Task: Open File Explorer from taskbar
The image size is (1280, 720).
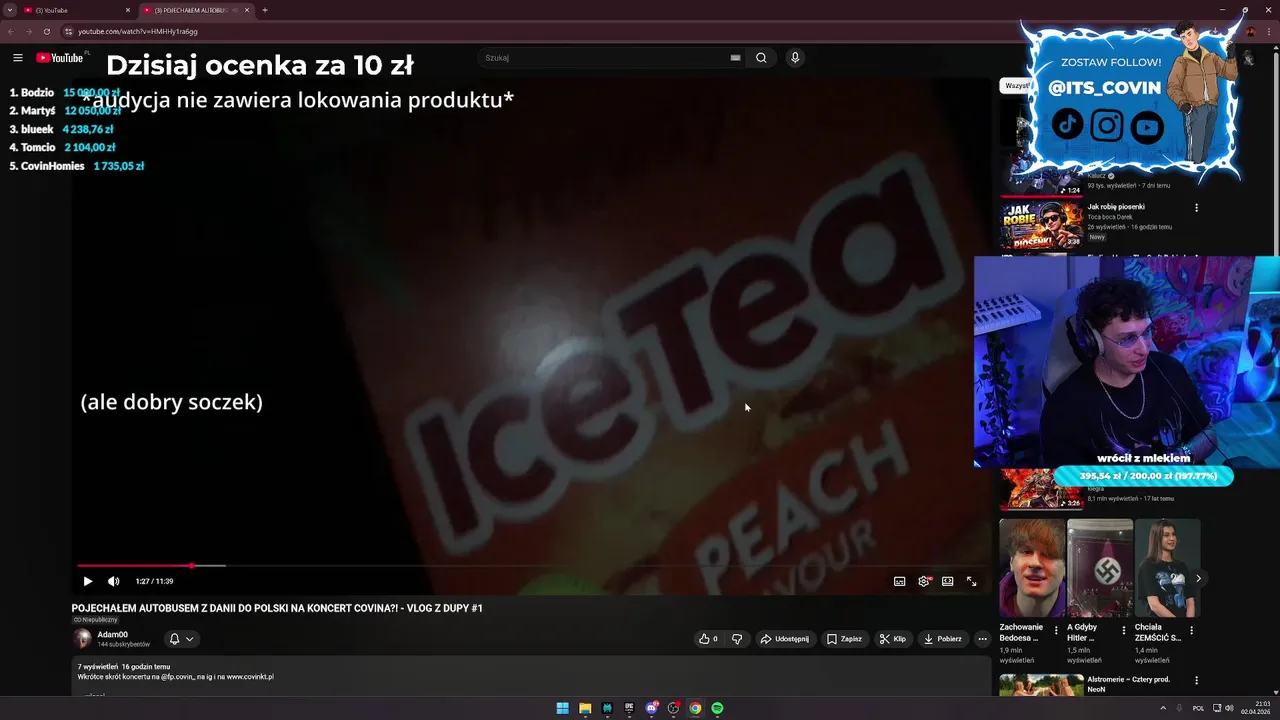Action: click(585, 708)
